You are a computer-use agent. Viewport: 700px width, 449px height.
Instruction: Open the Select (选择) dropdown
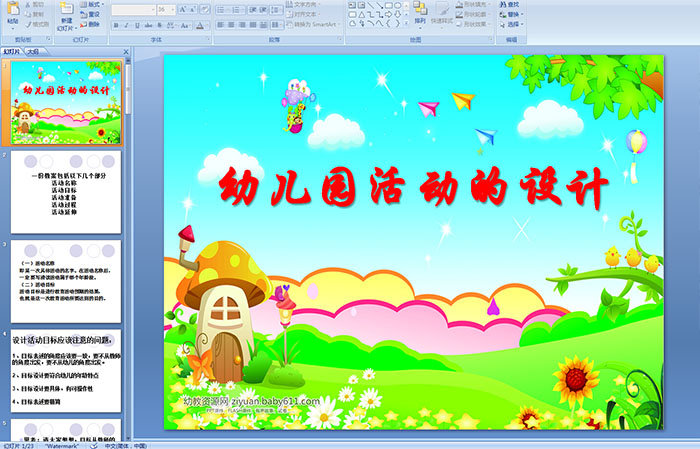(512, 24)
